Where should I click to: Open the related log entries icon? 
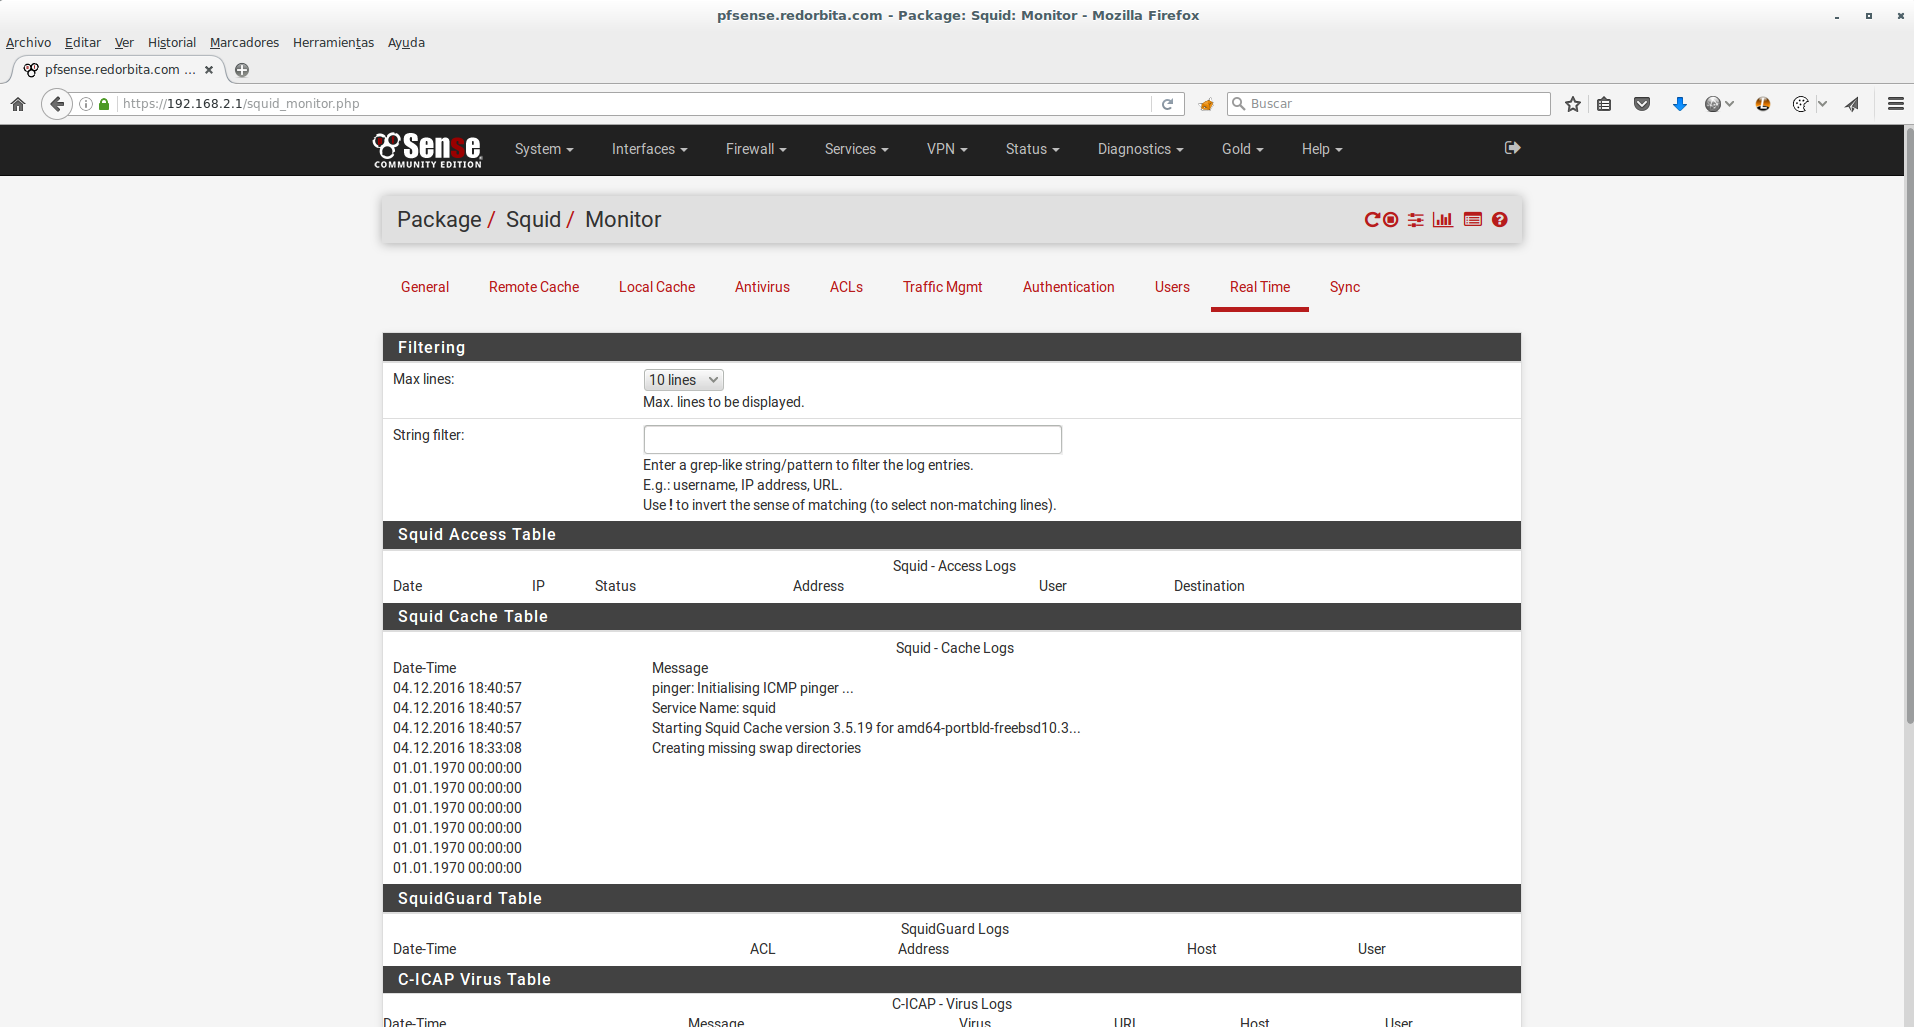[x=1473, y=220]
